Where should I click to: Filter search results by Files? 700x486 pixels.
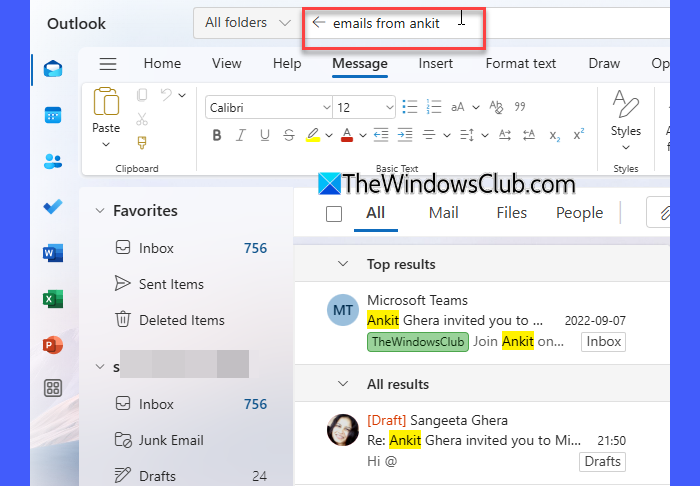click(512, 213)
